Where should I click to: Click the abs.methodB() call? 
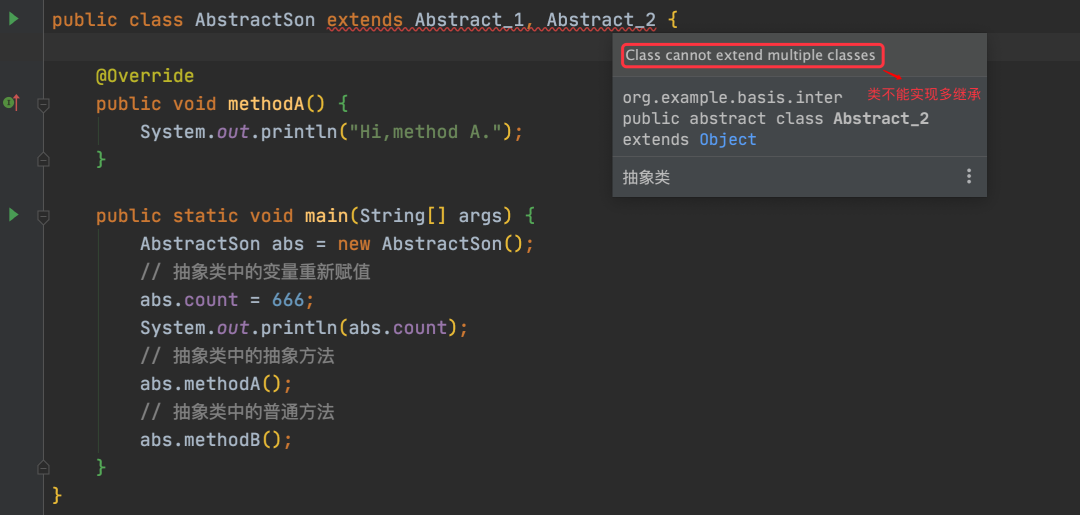pyautogui.click(x=211, y=440)
